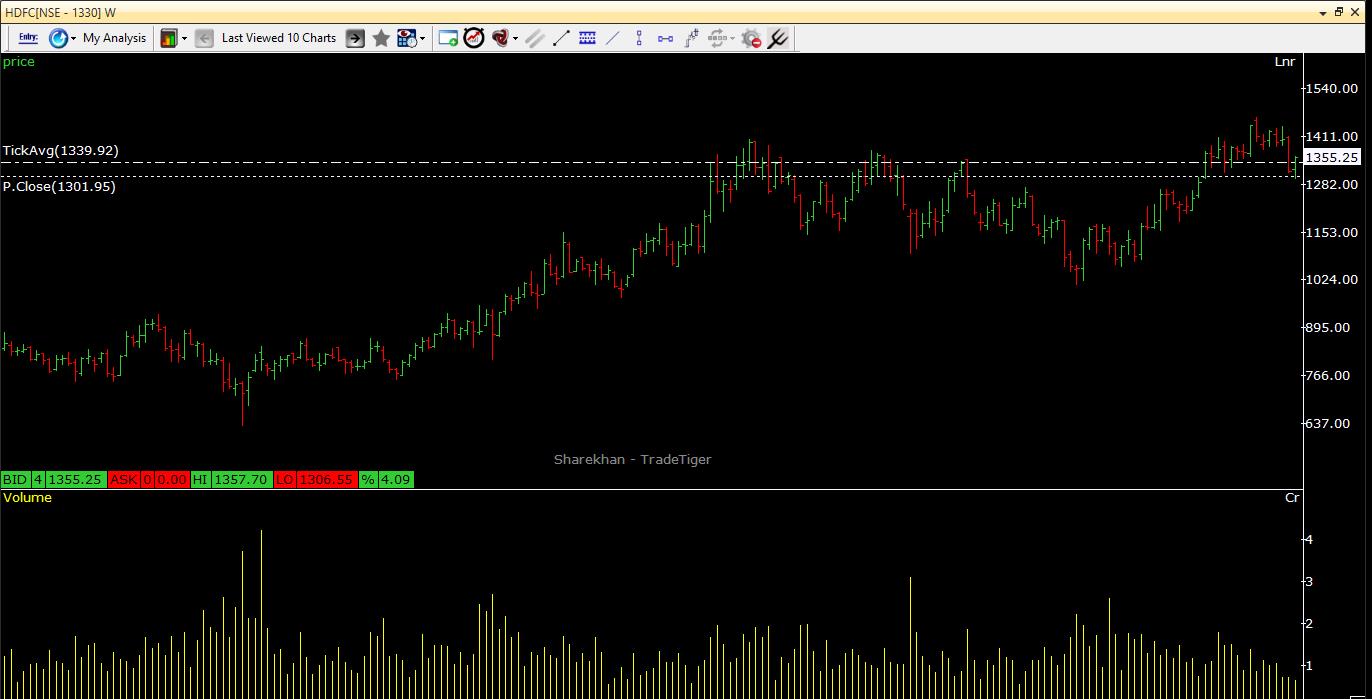This screenshot has height=699, width=1372.
Task: Click the BID price 1355.25 field
Action: 75,480
